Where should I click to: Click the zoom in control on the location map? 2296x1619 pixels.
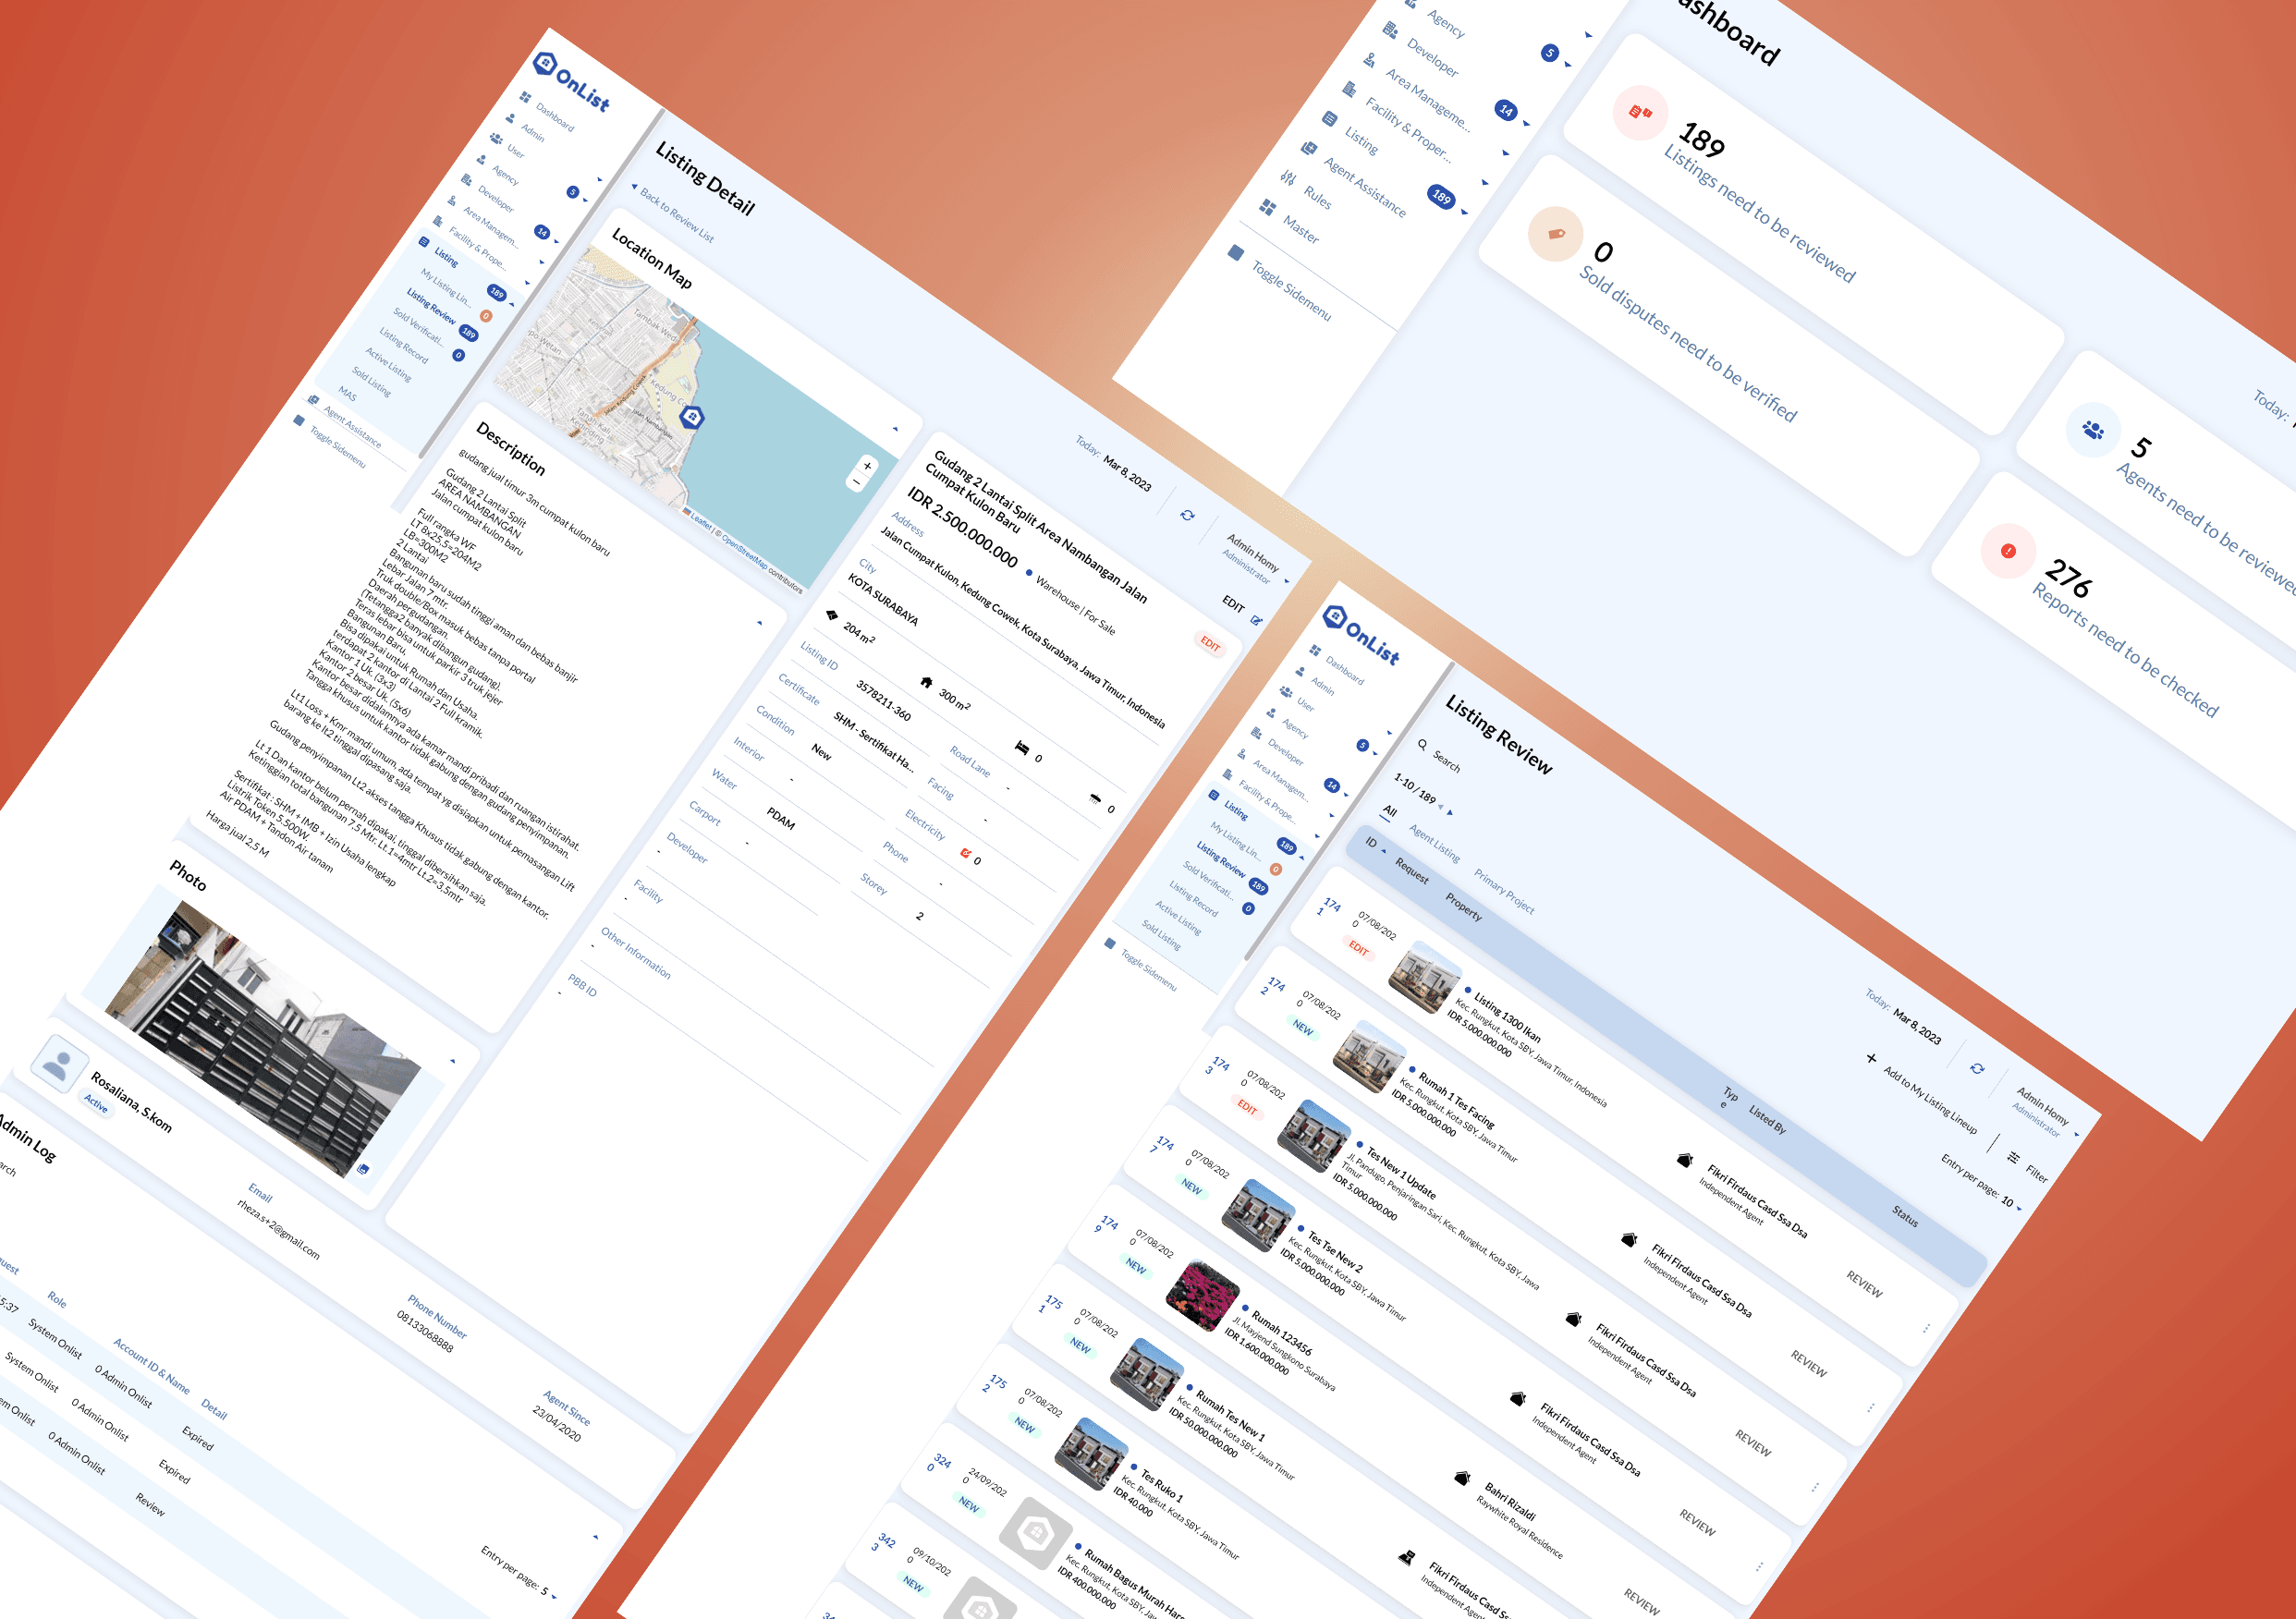868,467
